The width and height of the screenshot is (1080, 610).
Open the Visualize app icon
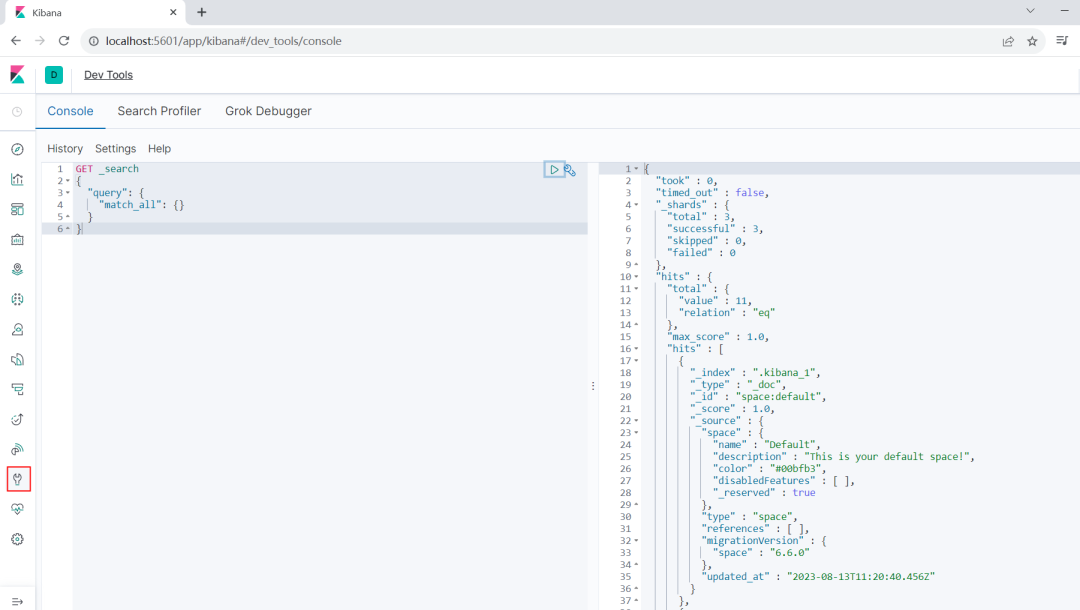(x=17, y=179)
